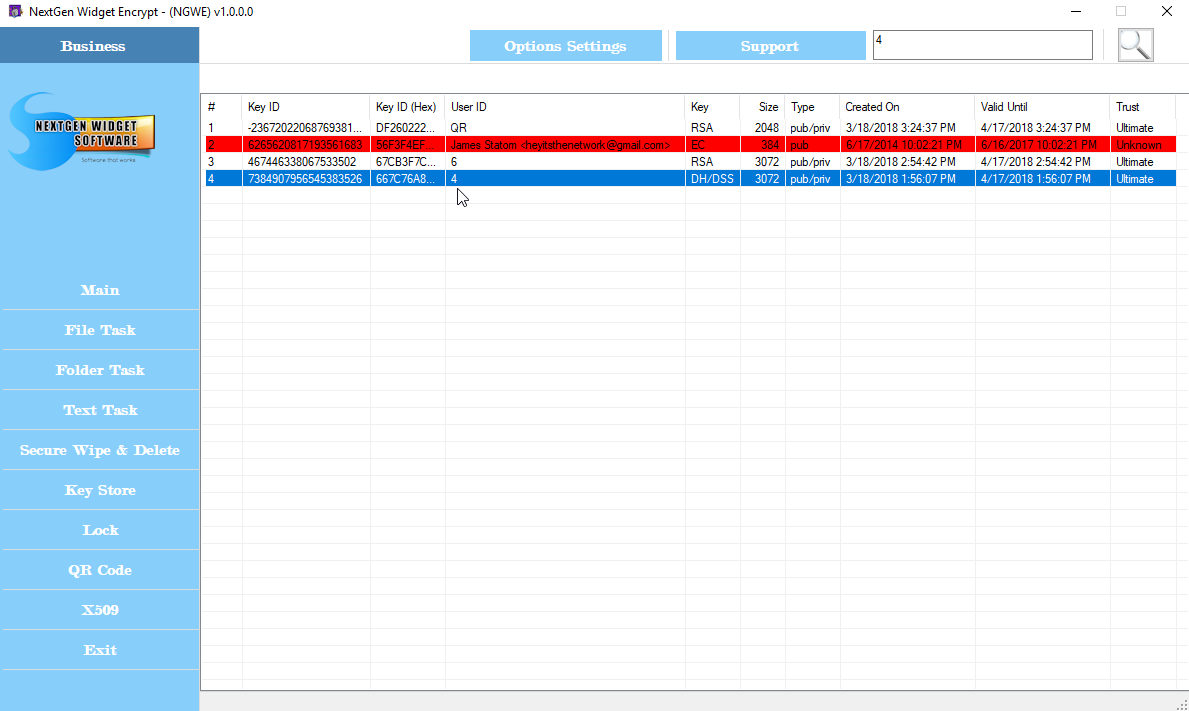Minimize the NextGen Widget Encrypt window
The image size is (1189, 711).
pyautogui.click(x=1076, y=11)
